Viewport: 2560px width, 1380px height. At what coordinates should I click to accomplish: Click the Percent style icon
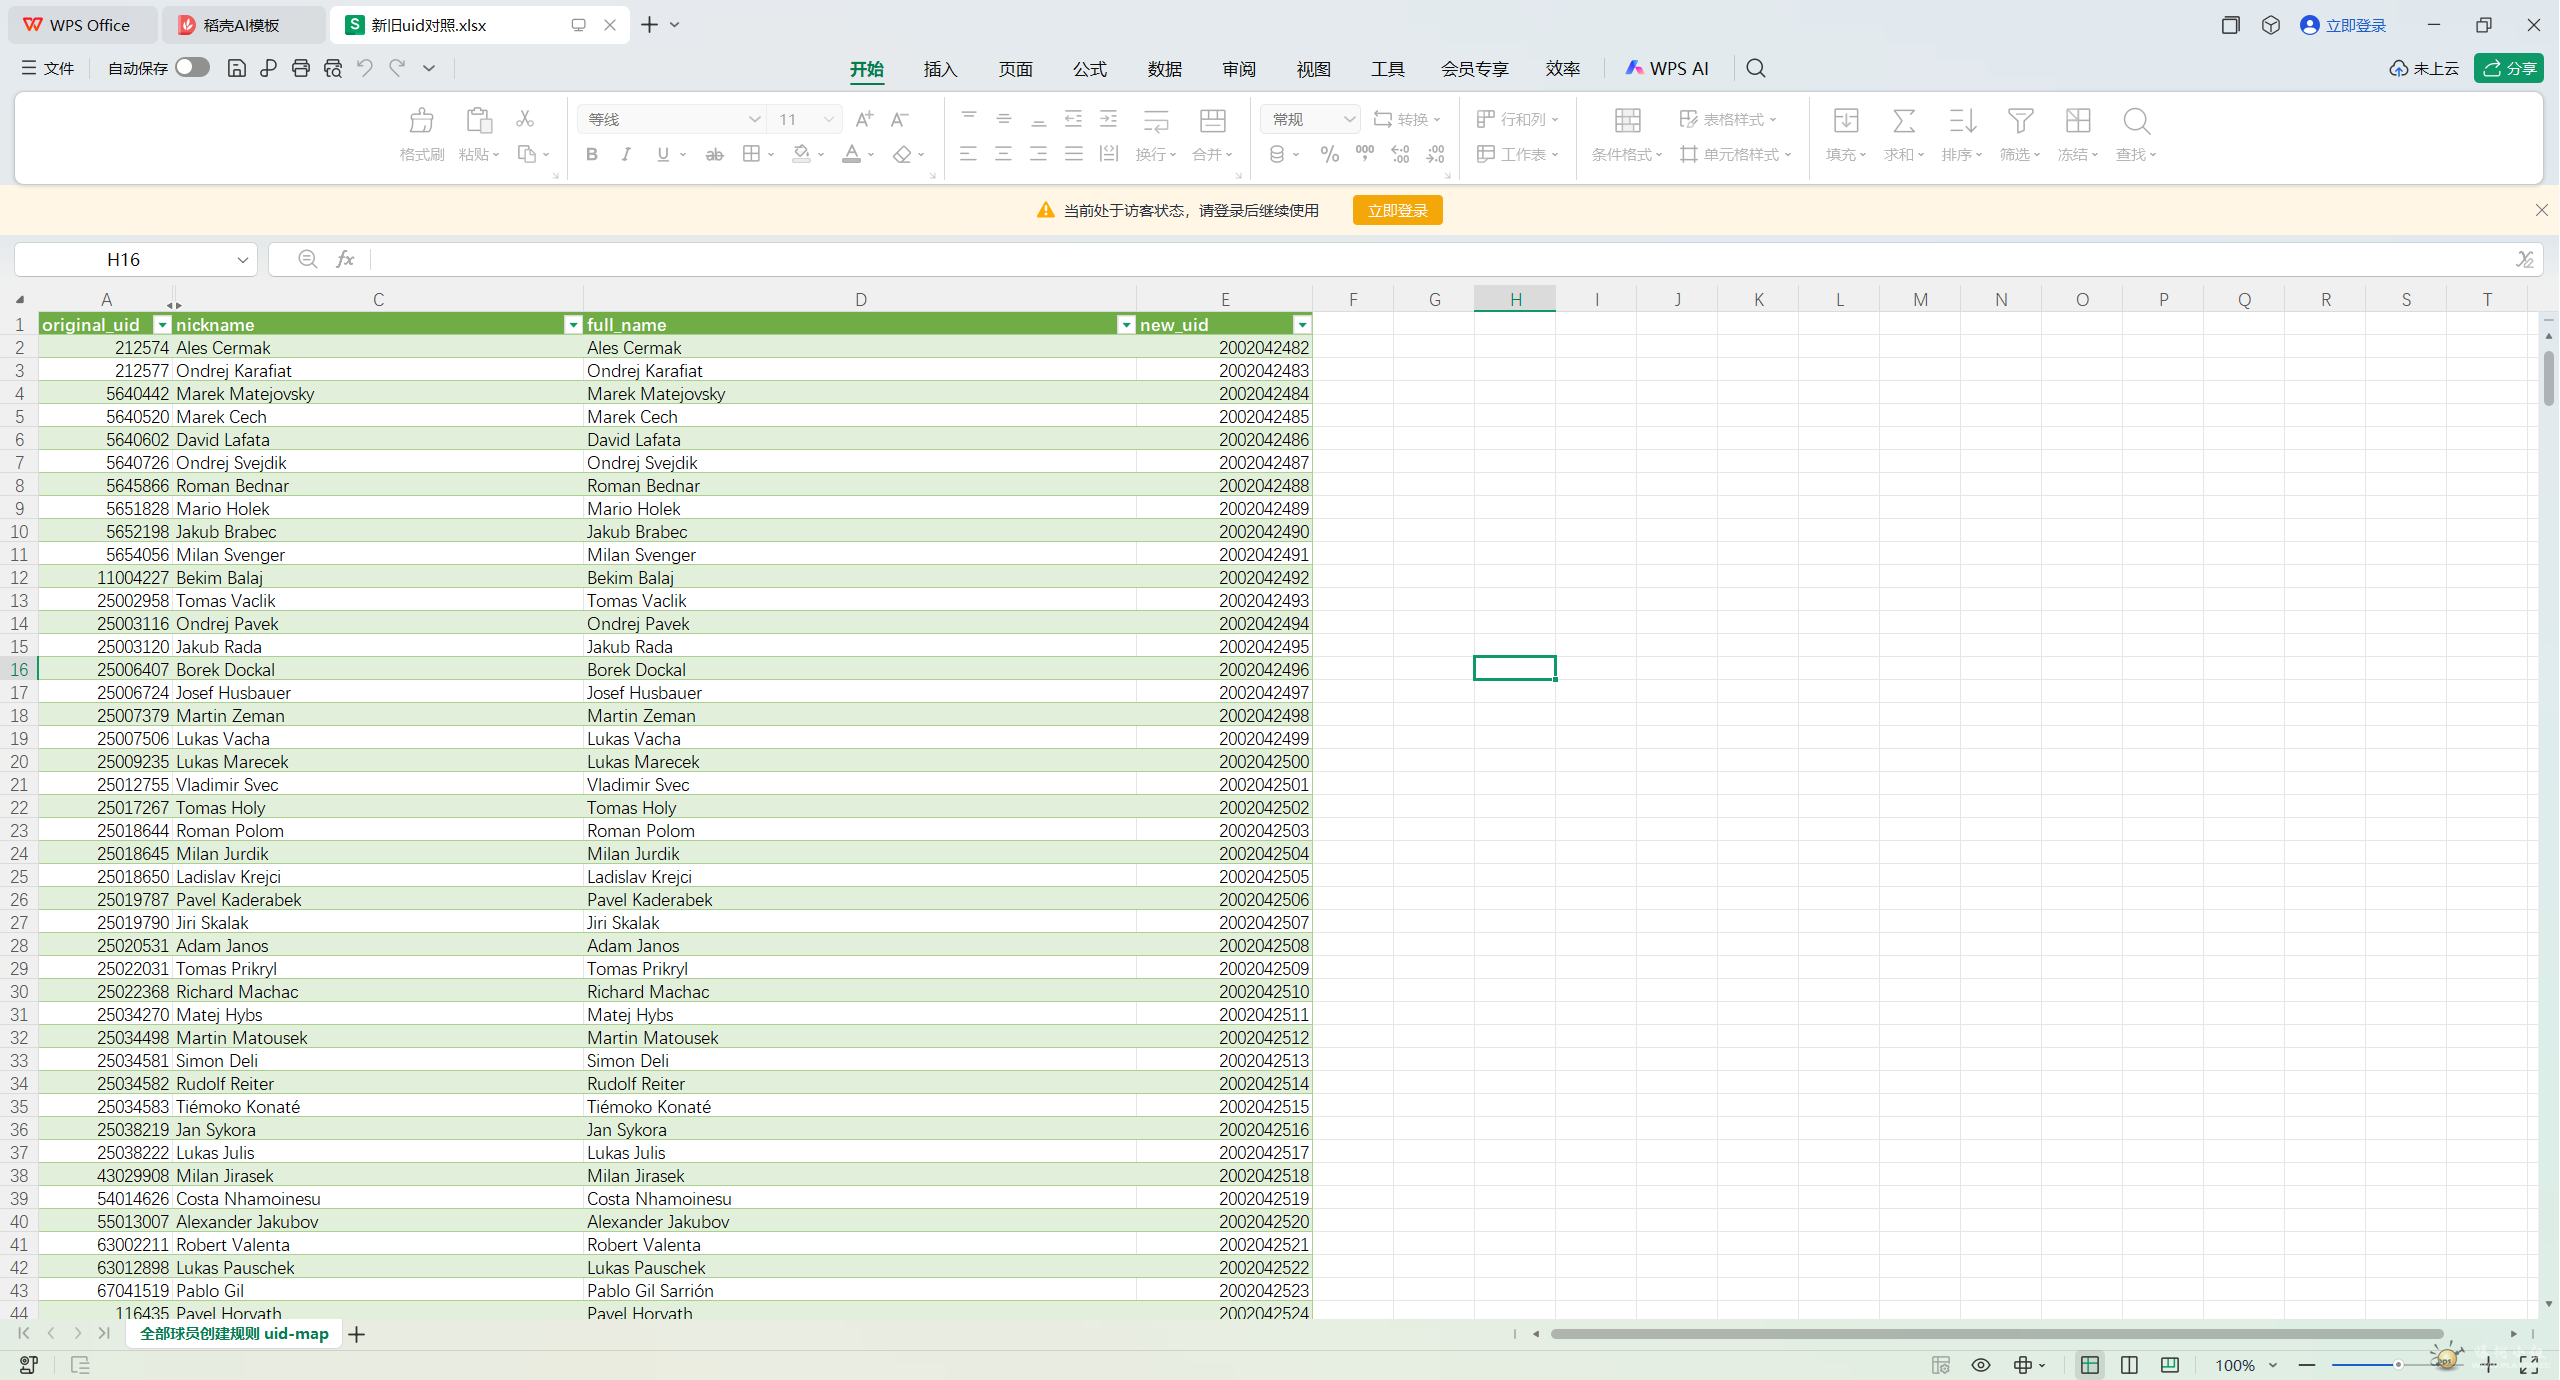pyautogui.click(x=1329, y=154)
